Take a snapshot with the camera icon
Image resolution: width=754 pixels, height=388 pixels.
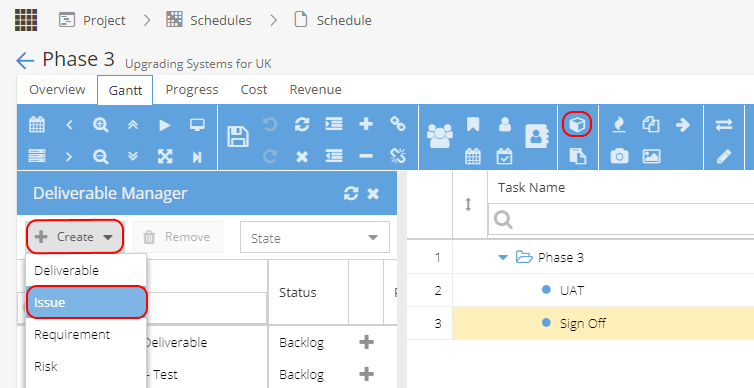[x=619, y=156]
